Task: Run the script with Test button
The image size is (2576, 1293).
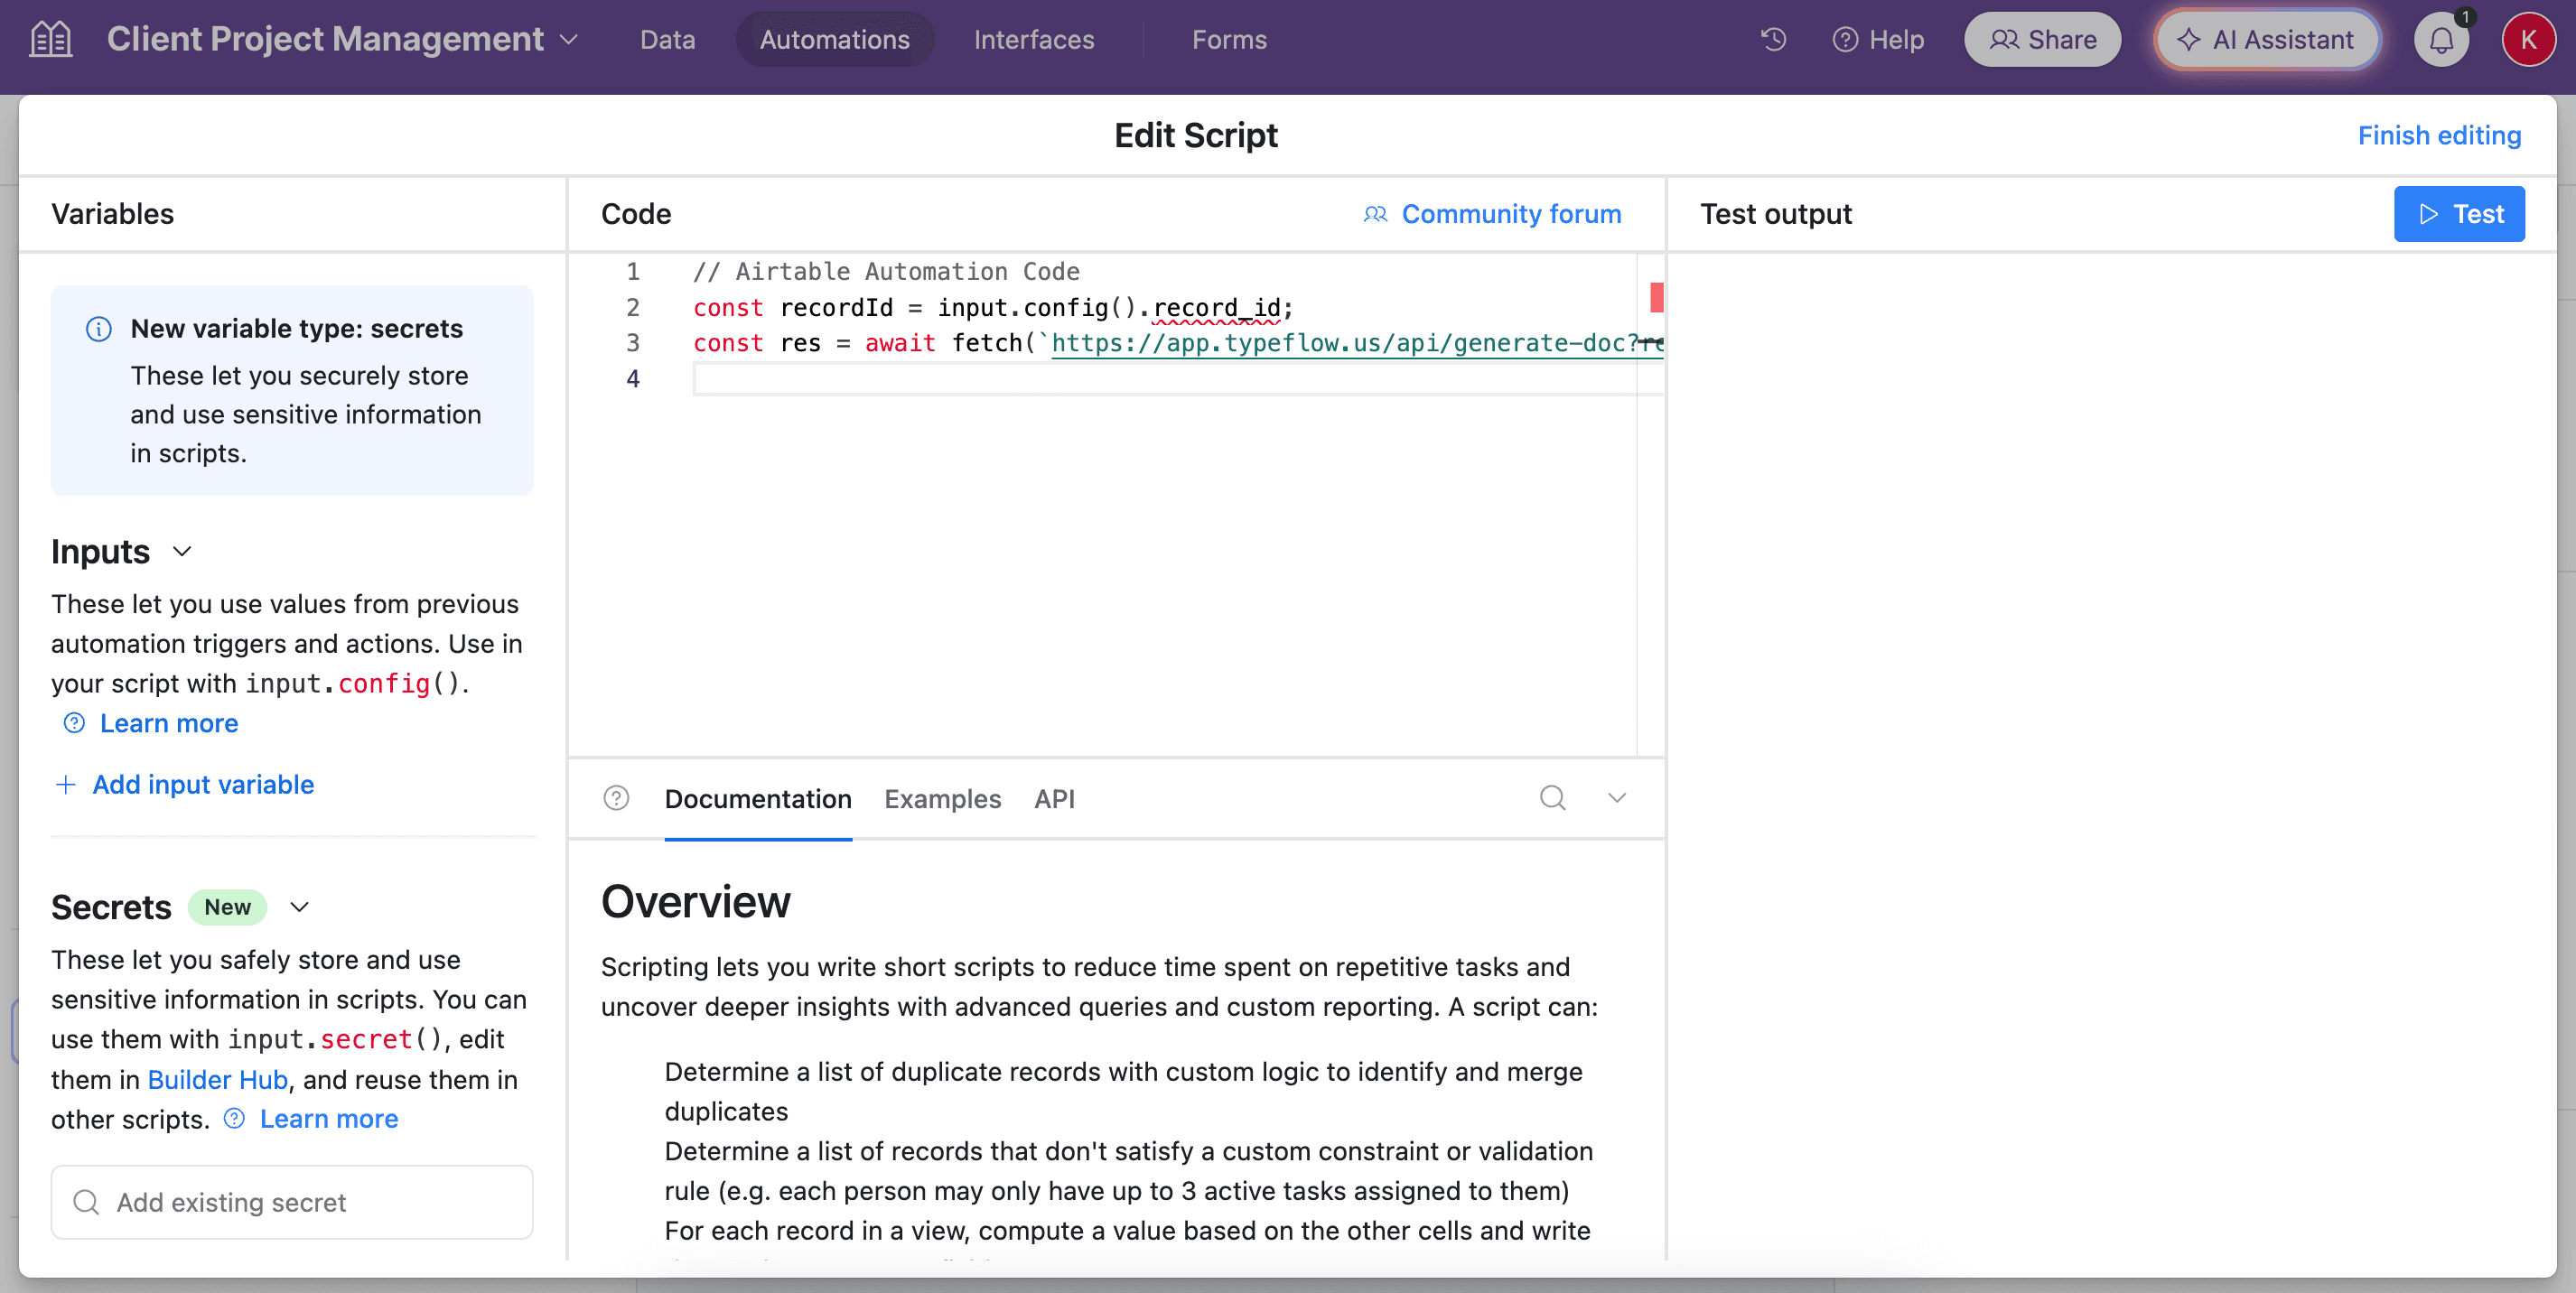Action: pyautogui.click(x=2458, y=214)
